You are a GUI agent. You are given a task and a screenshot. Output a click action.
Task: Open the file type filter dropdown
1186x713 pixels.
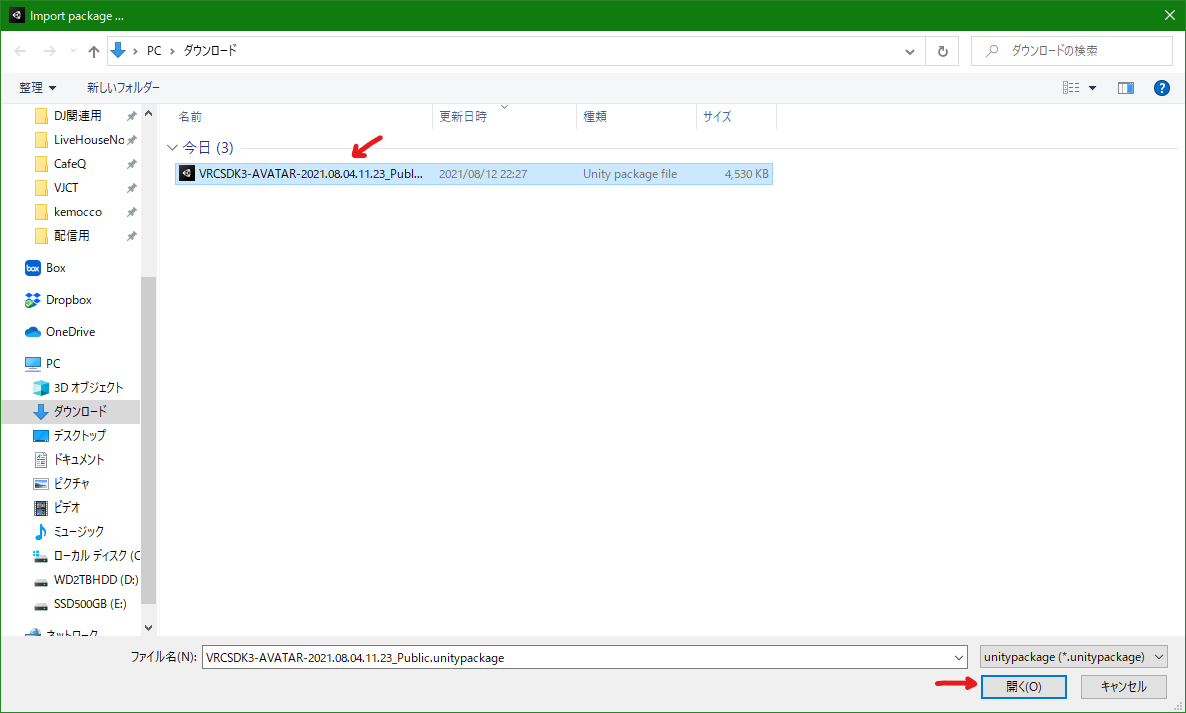pos(1074,657)
